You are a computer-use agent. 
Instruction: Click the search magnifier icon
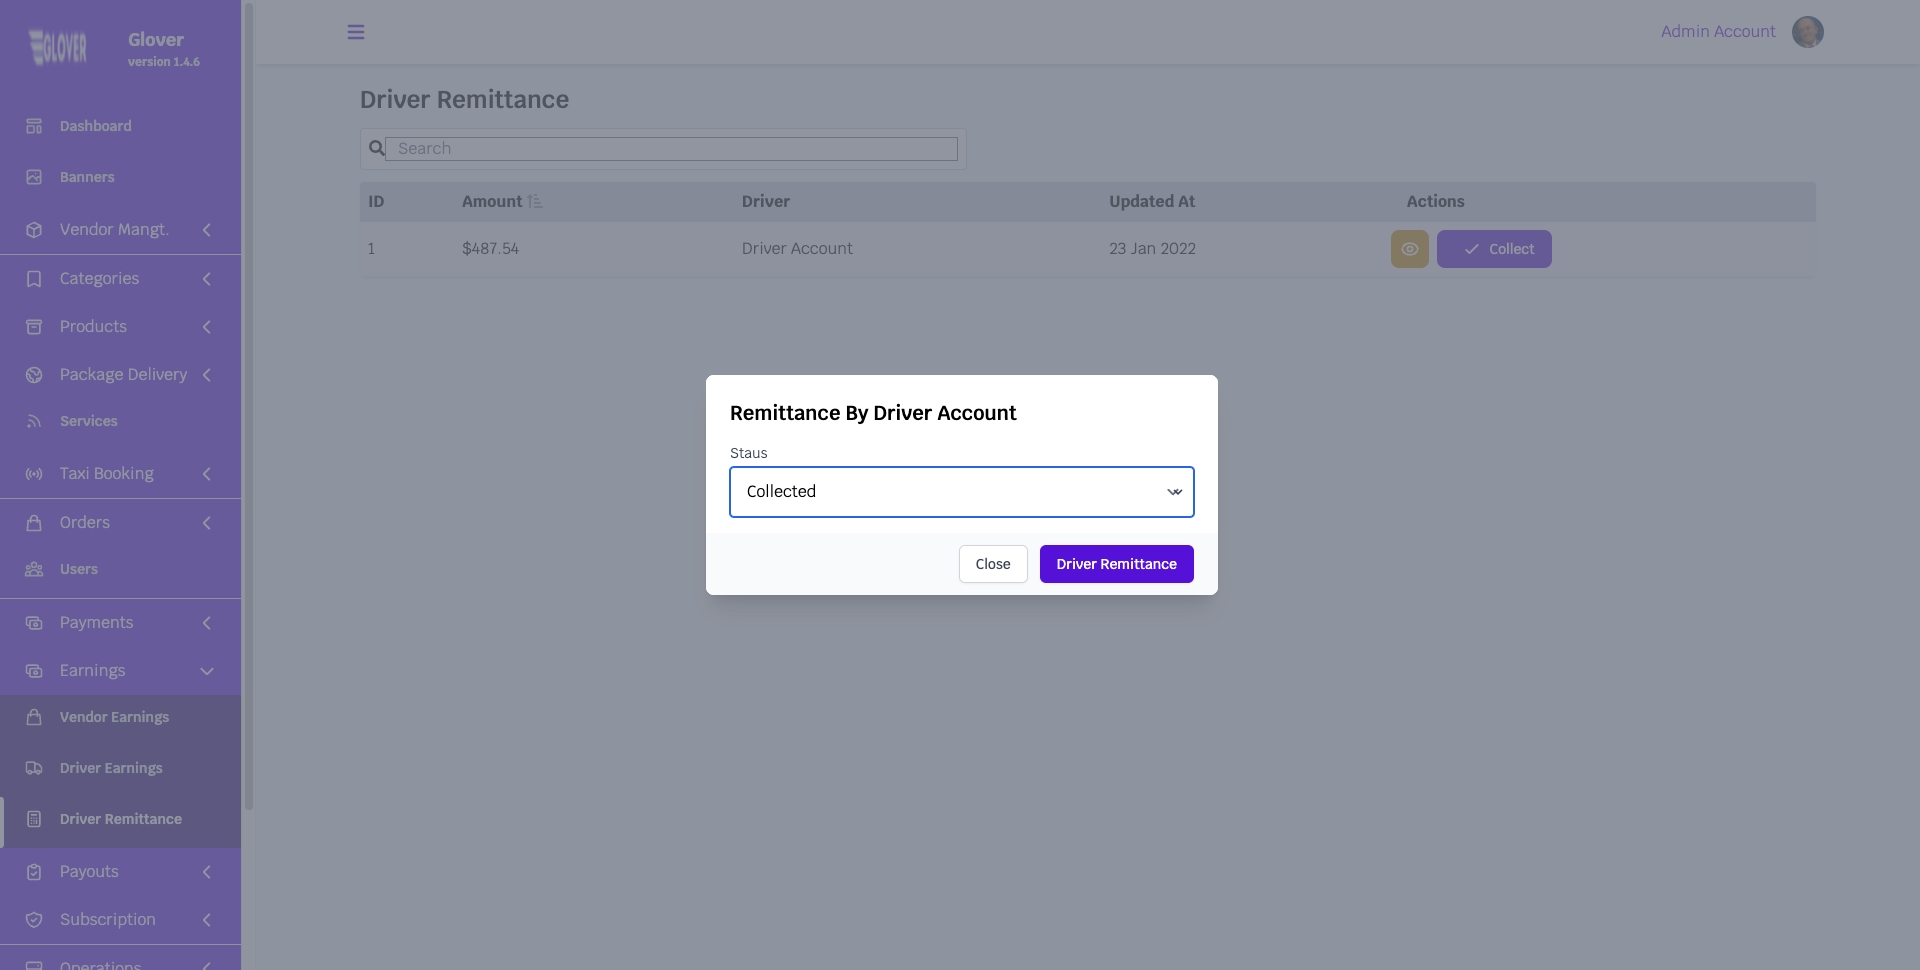click(376, 149)
